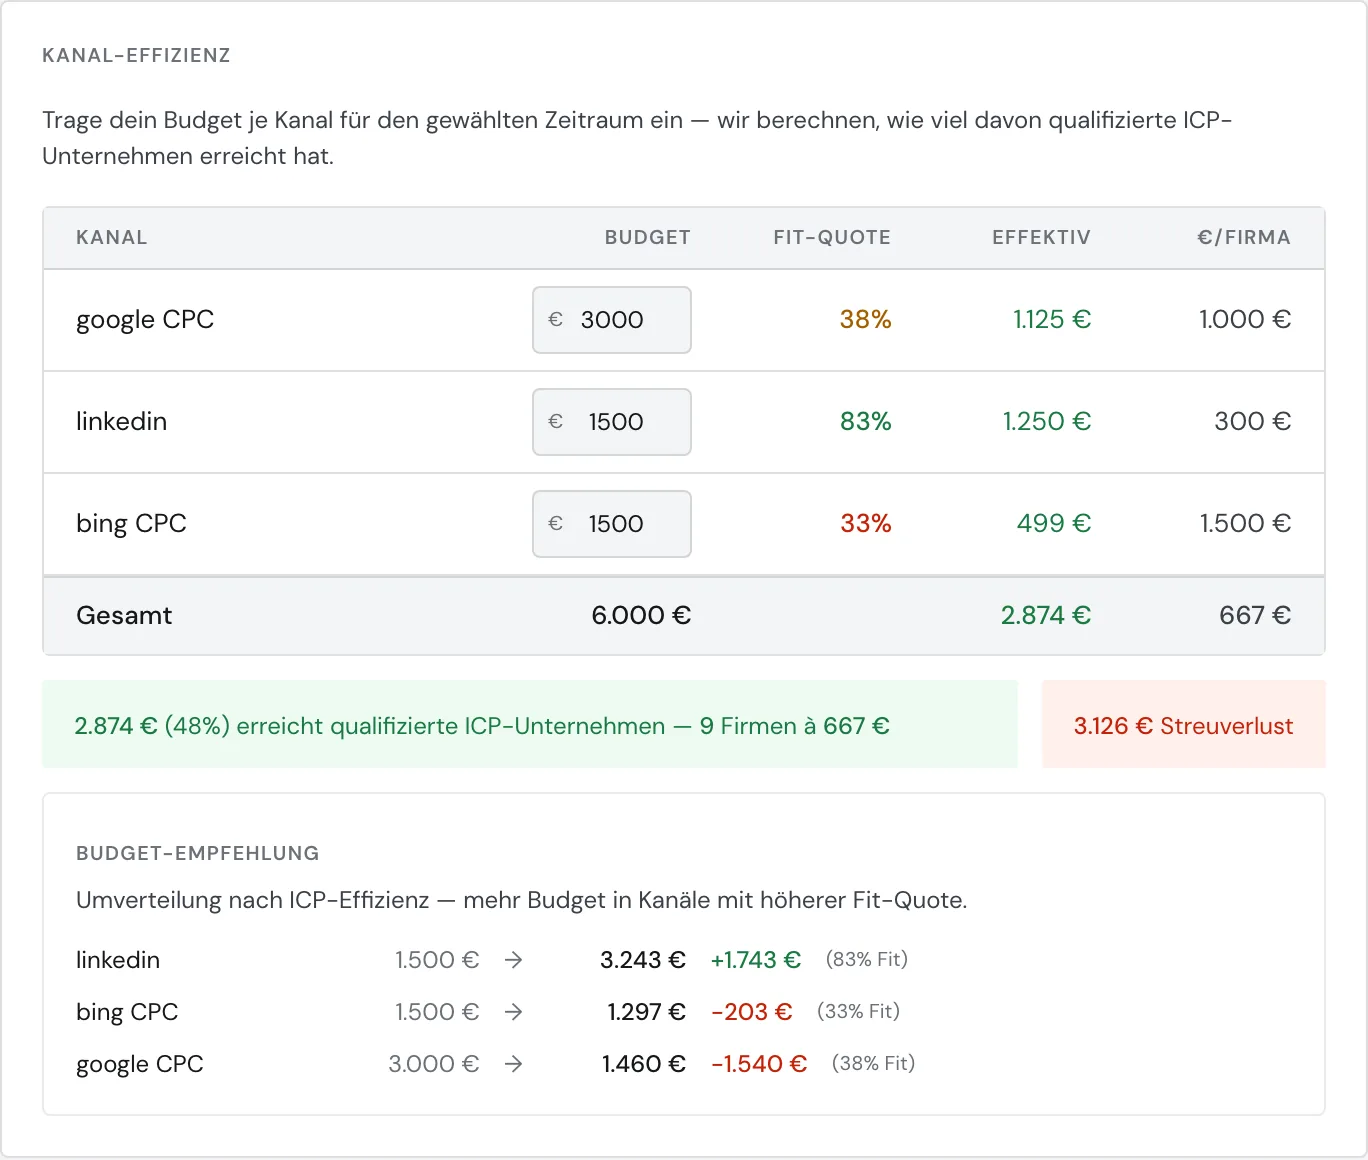
Task: Click the -203 € change value
Action: click(752, 1012)
